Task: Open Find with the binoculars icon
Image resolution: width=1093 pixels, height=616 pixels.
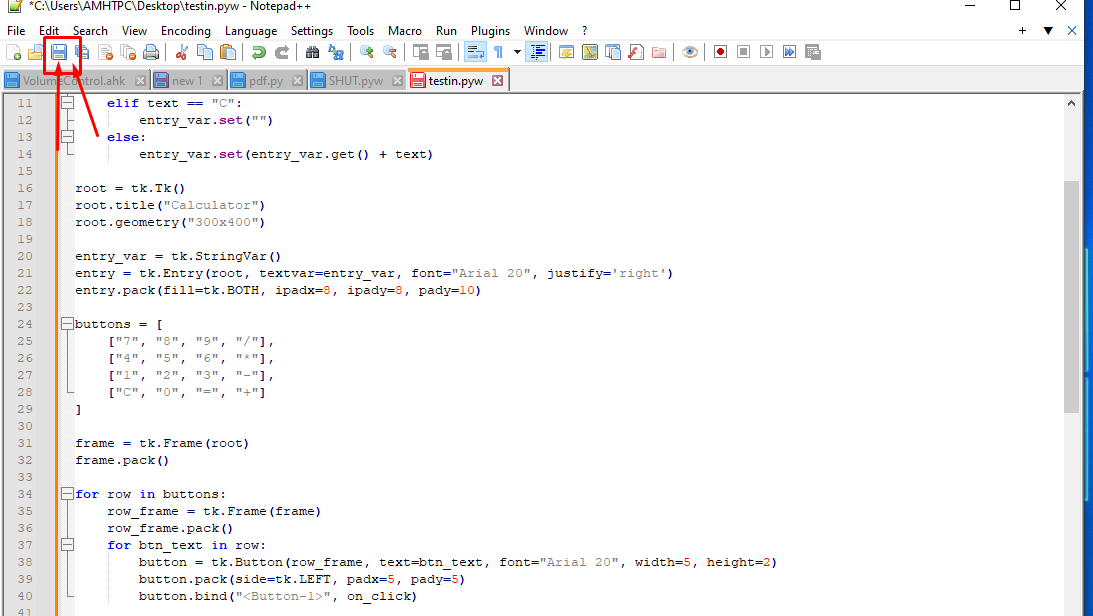Action: [x=313, y=52]
